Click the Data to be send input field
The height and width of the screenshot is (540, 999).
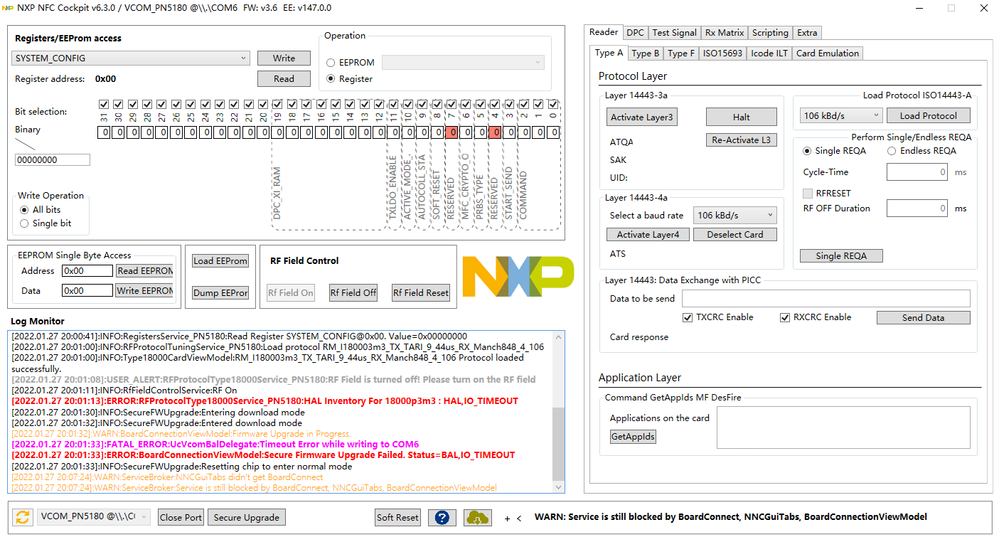coord(826,299)
